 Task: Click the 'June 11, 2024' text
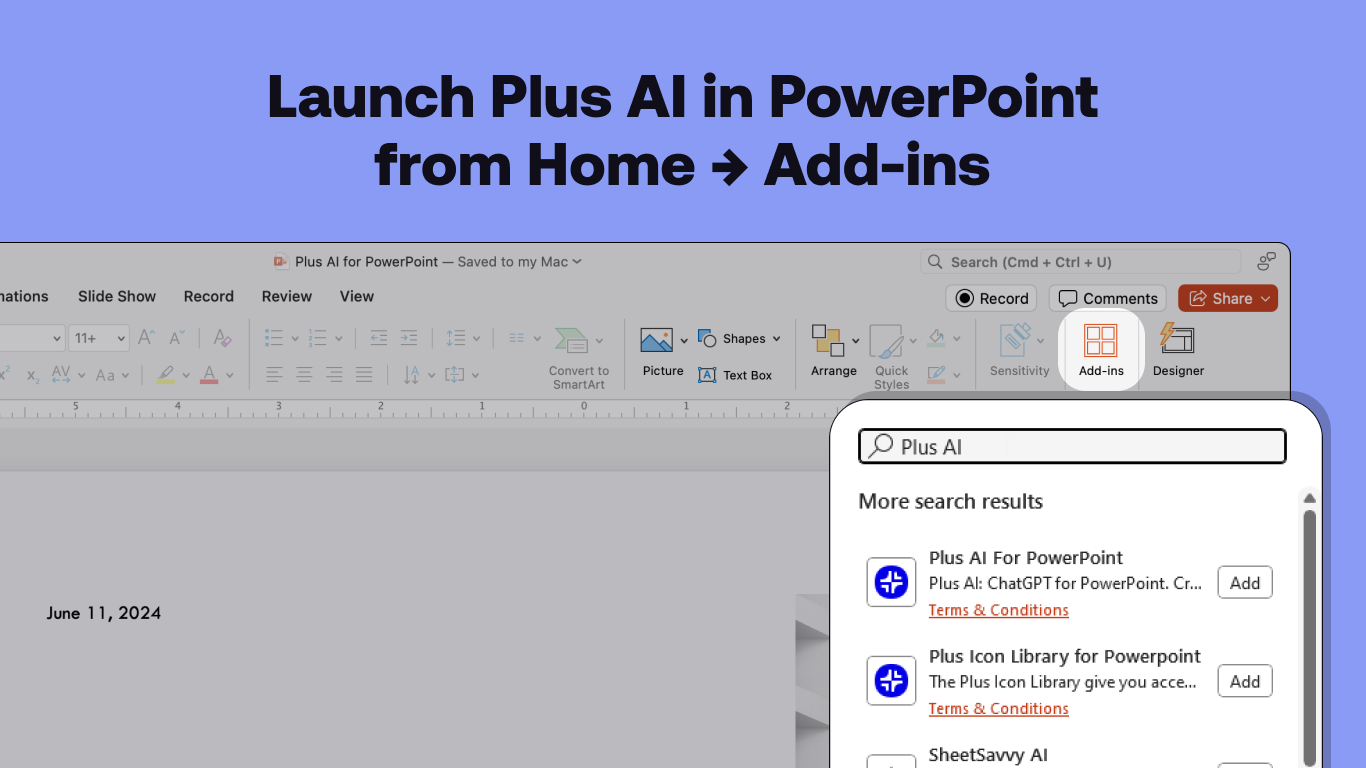click(x=104, y=613)
